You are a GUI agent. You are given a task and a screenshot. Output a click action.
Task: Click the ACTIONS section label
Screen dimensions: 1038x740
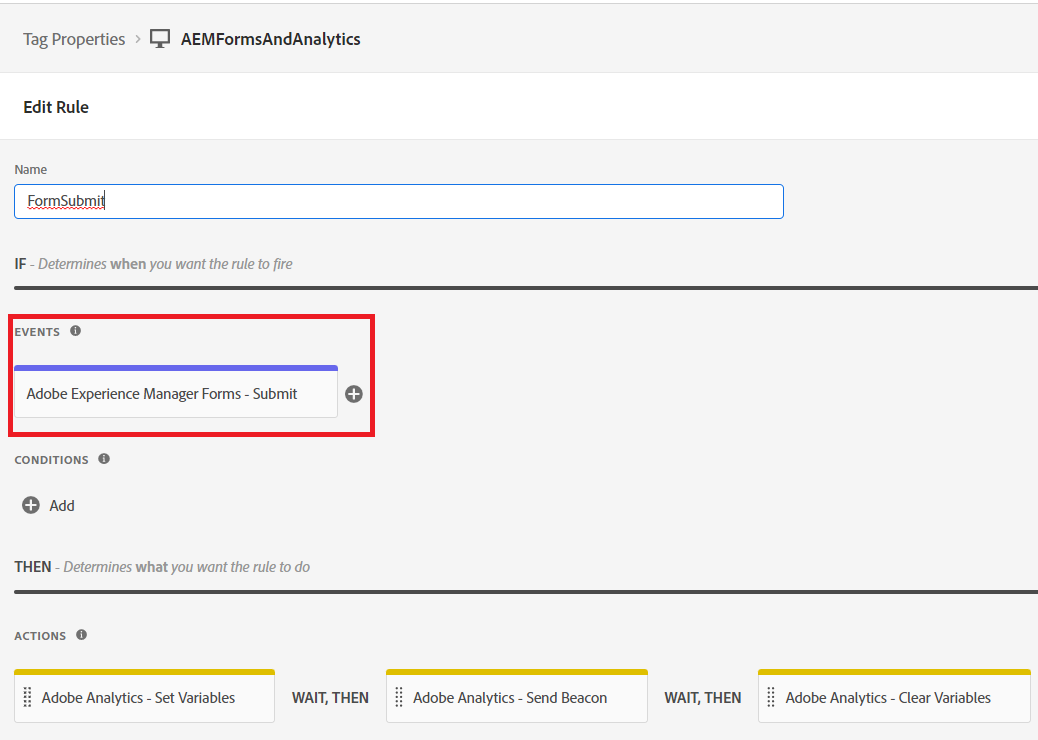click(40, 636)
